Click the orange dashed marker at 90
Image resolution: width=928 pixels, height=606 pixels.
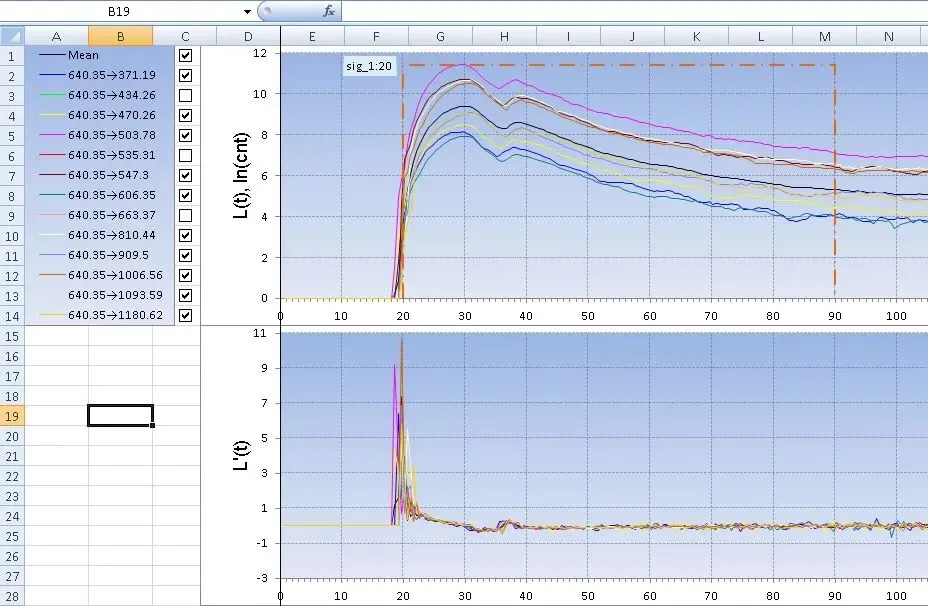(835, 178)
